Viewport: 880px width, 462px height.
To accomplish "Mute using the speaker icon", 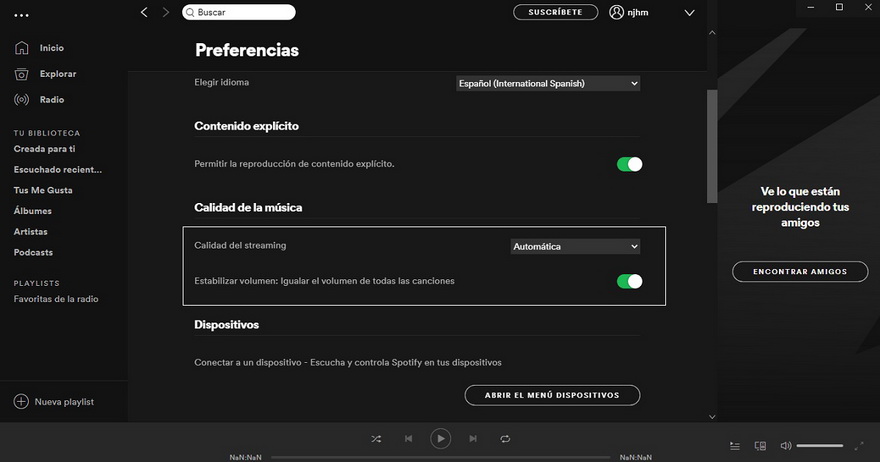I will coord(786,446).
